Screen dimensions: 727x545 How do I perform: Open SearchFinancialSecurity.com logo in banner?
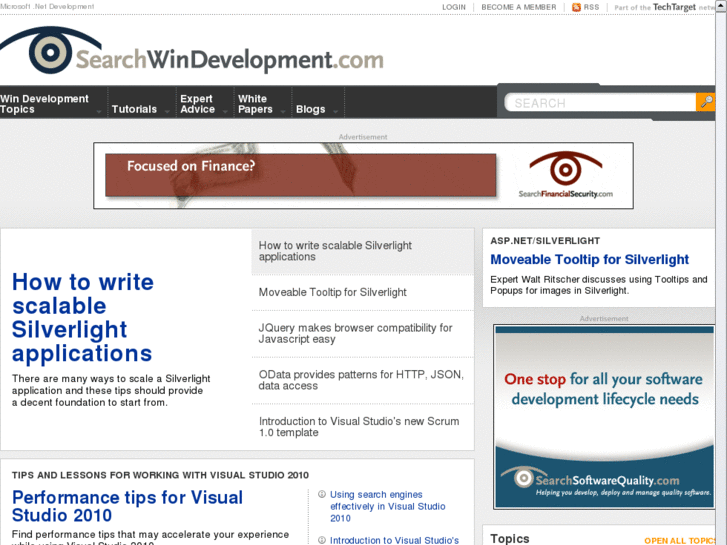(565, 175)
